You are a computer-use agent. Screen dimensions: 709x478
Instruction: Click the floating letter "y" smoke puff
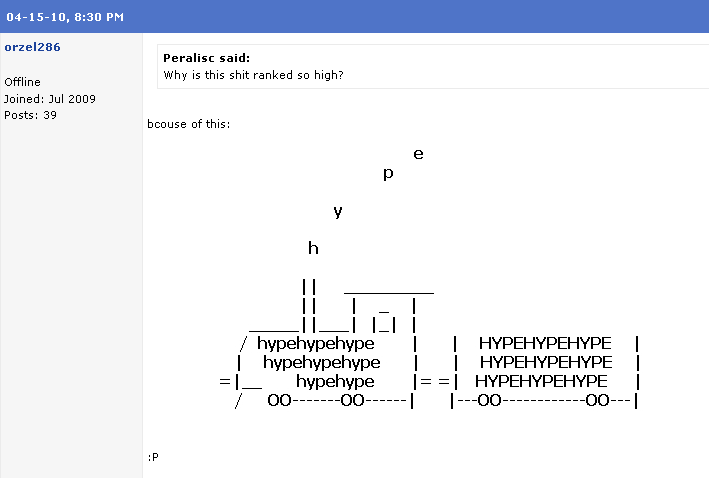[338, 211]
